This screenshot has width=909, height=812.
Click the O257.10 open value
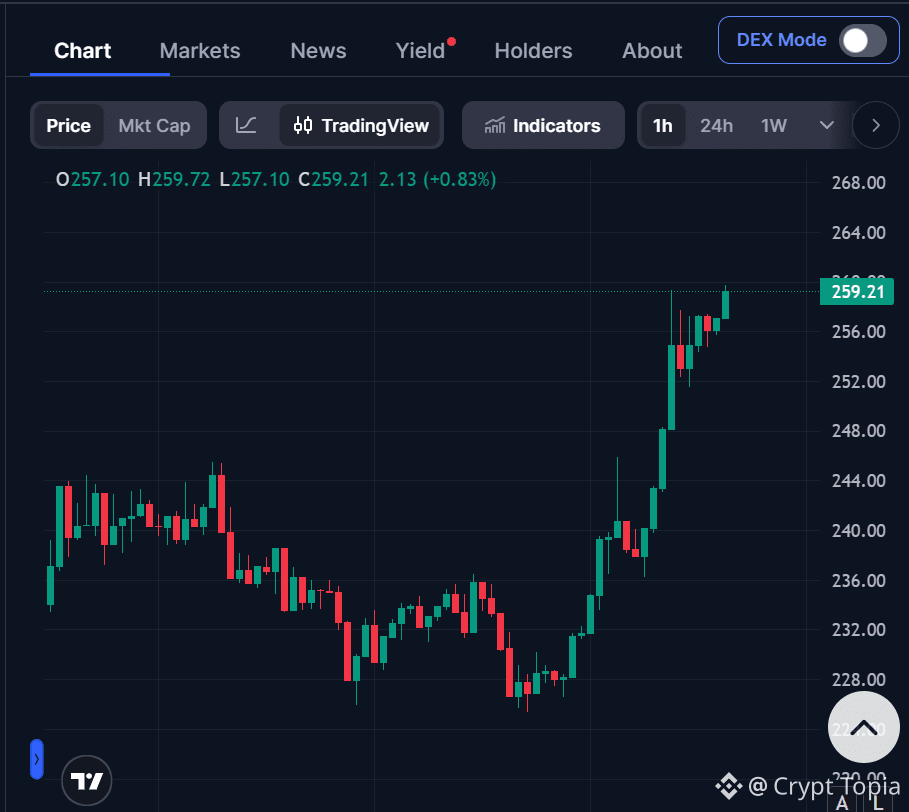(x=92, y=180)
